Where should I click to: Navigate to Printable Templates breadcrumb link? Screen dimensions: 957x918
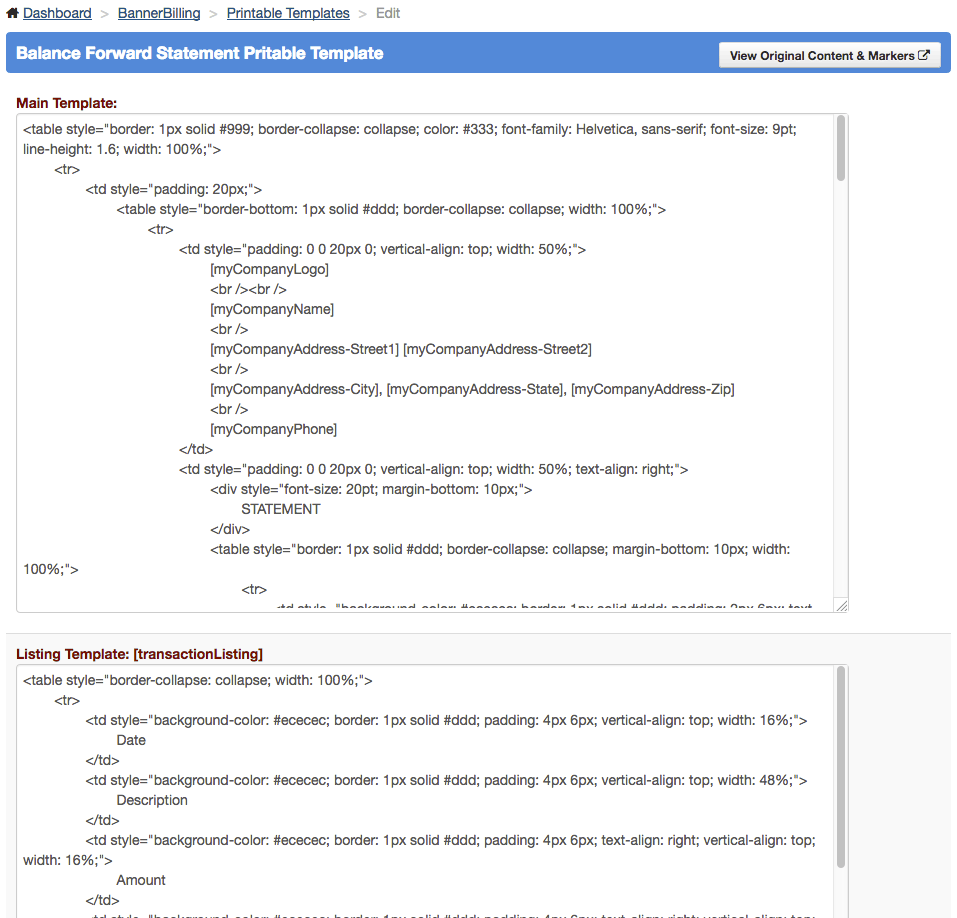pos(288,13)
